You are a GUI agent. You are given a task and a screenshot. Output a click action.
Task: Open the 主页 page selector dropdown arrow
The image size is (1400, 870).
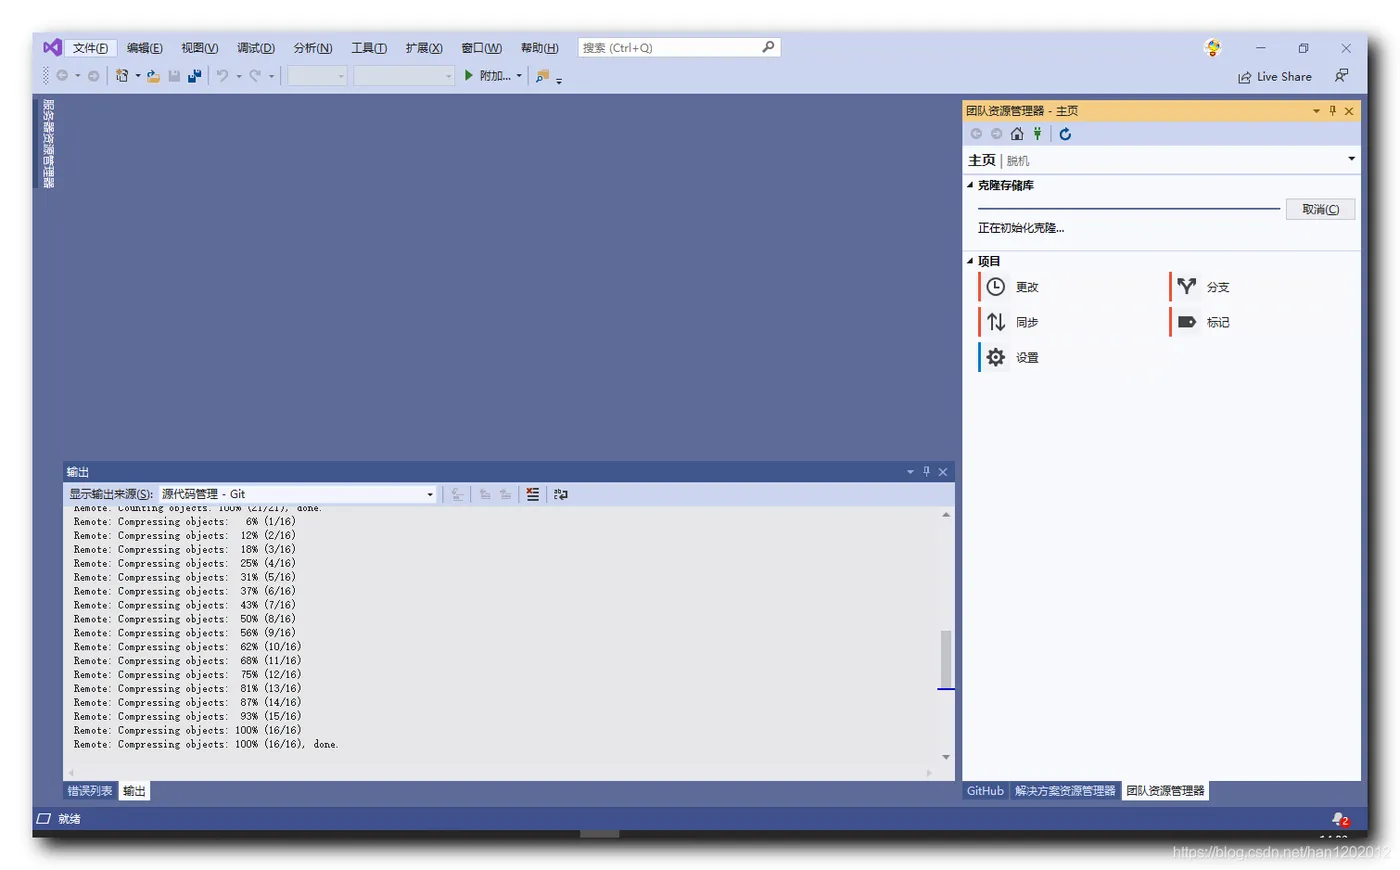(x=1351, y=159)
